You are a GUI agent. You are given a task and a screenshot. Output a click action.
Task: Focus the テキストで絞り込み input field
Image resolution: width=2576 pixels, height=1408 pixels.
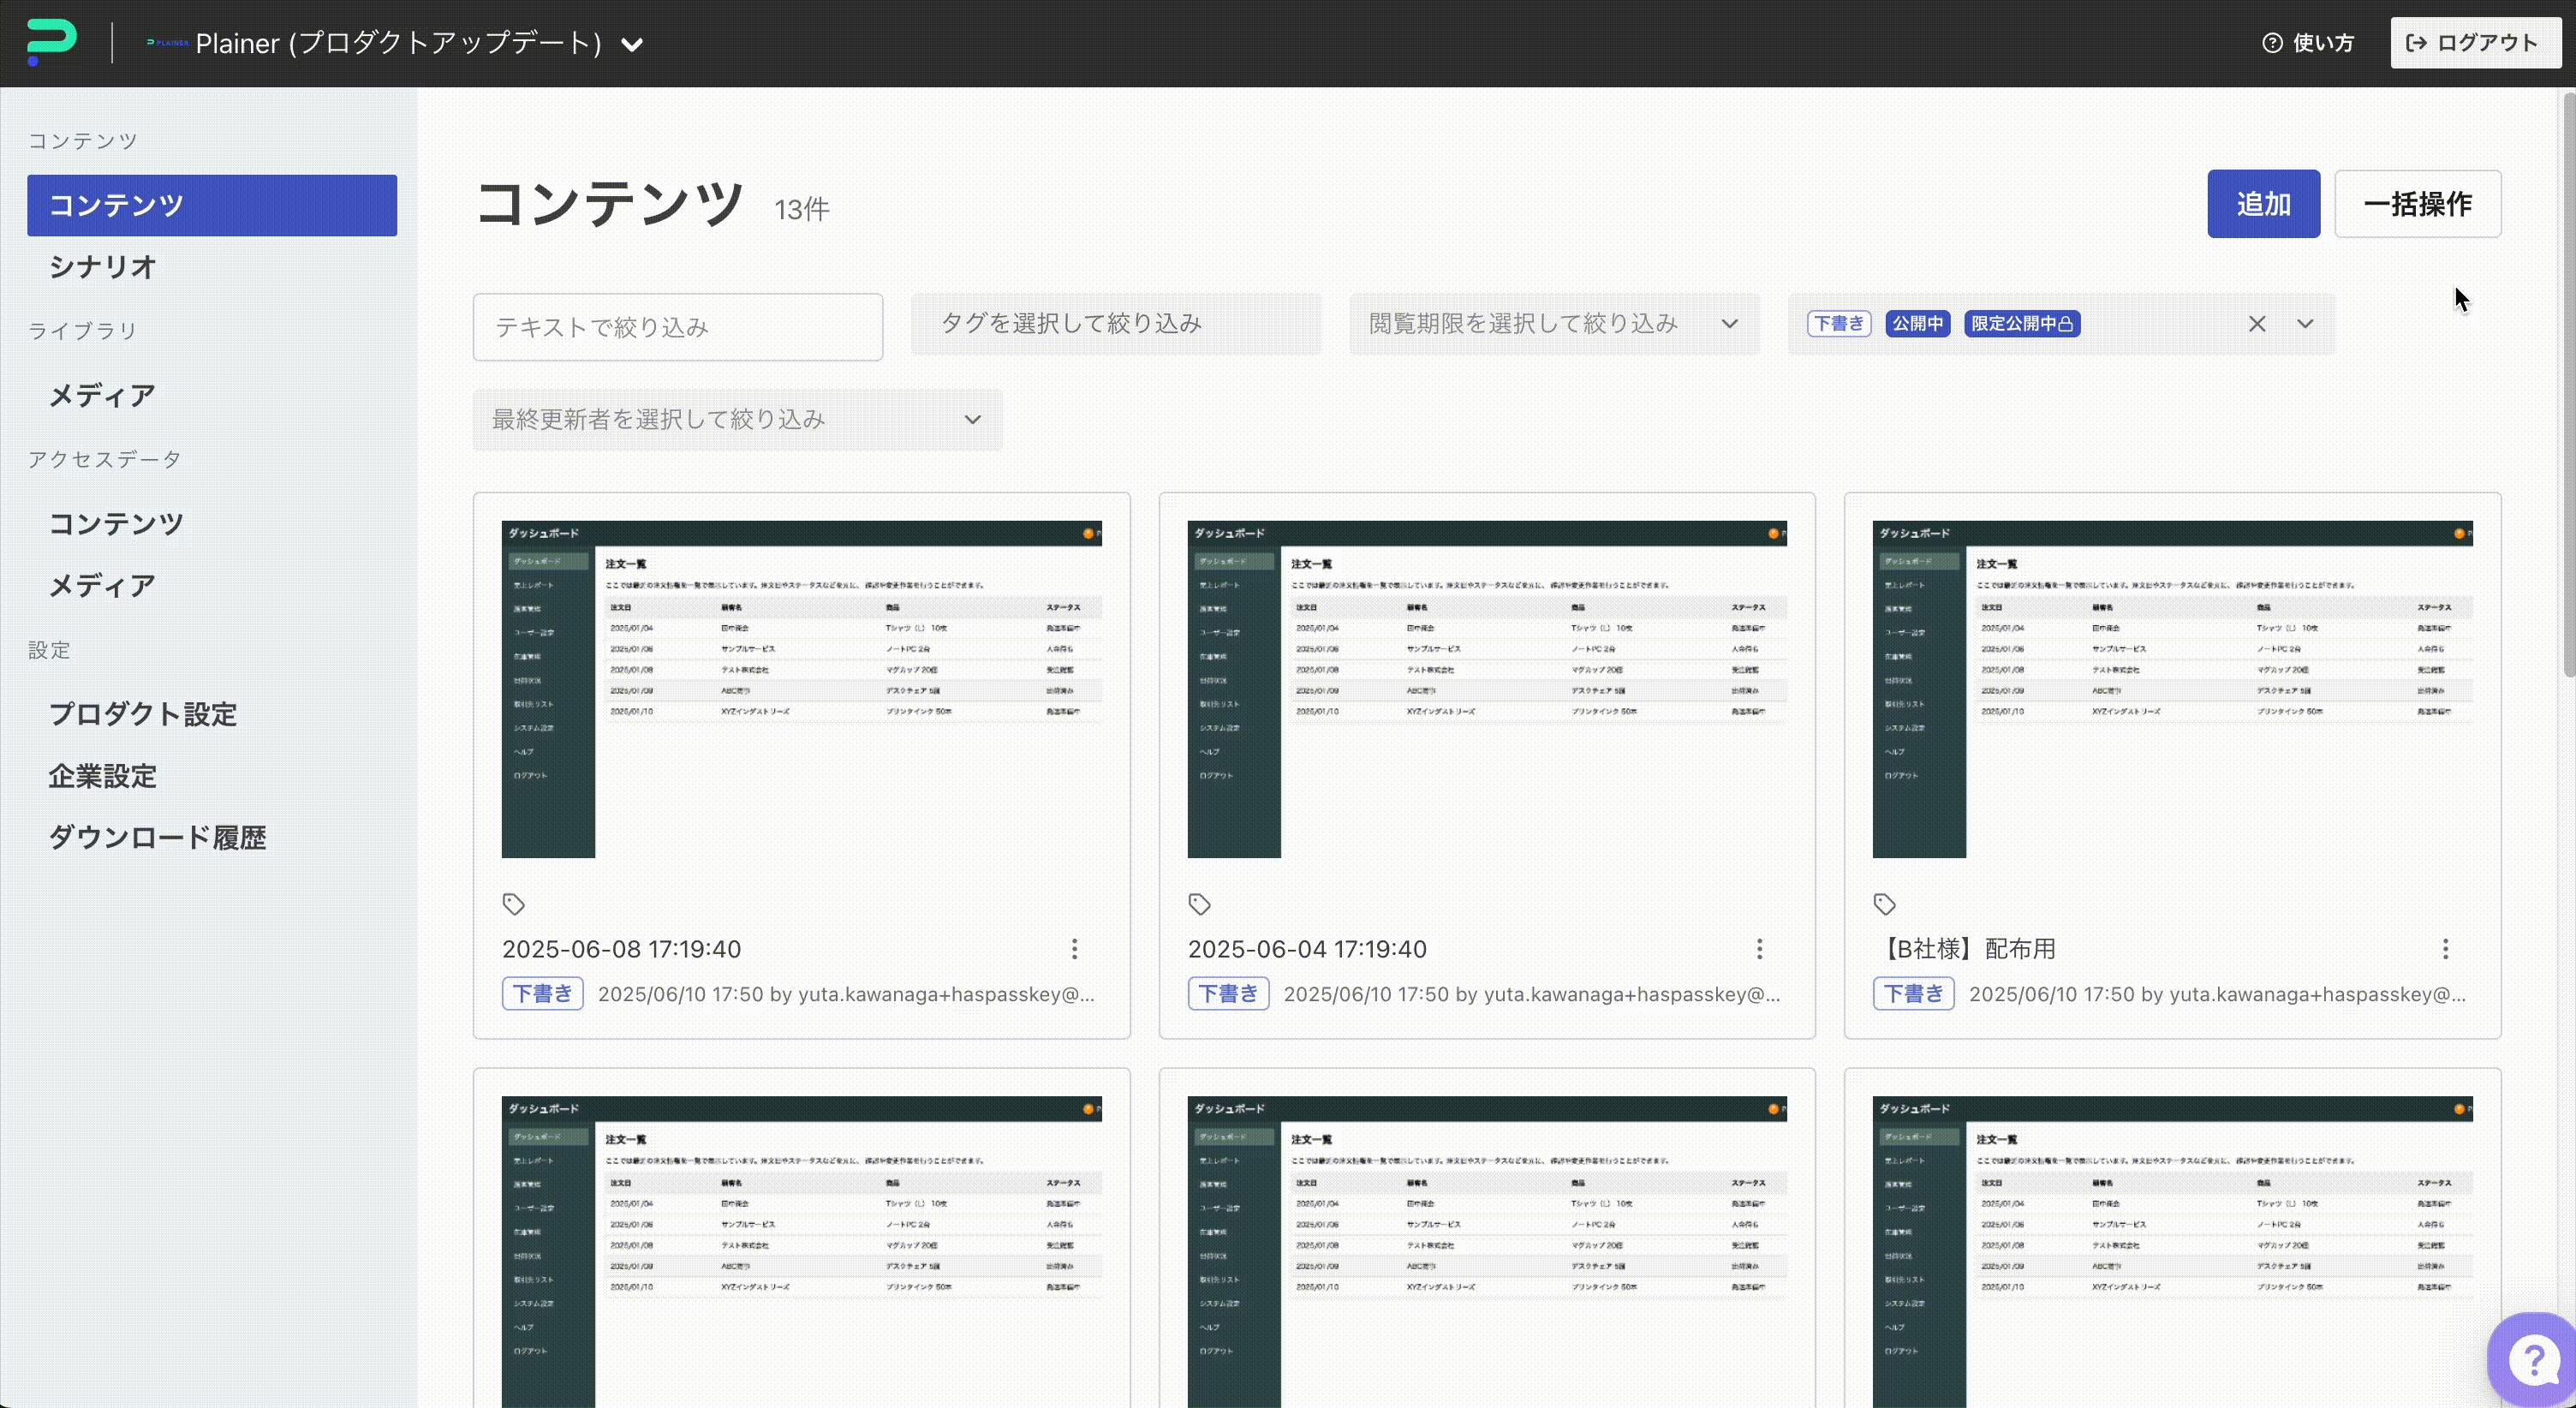pyautogui.click(x=677, y=327)
